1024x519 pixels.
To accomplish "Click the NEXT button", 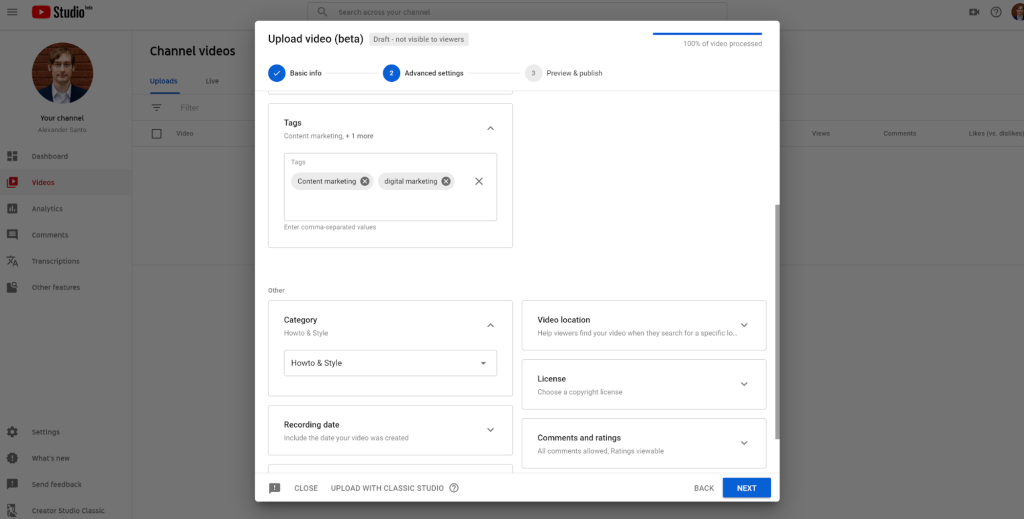I will tap(746, 488).
